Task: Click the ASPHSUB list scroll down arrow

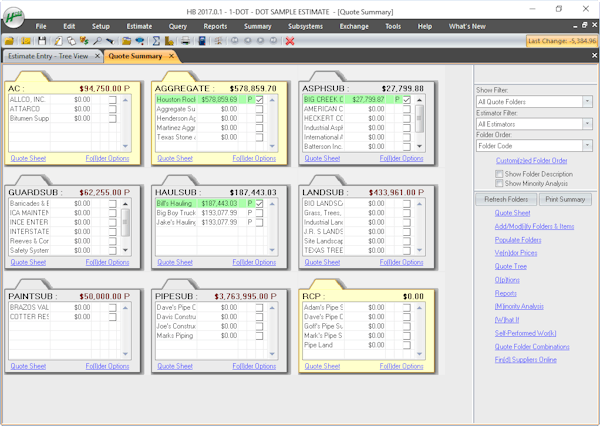Action: point(419,146)
